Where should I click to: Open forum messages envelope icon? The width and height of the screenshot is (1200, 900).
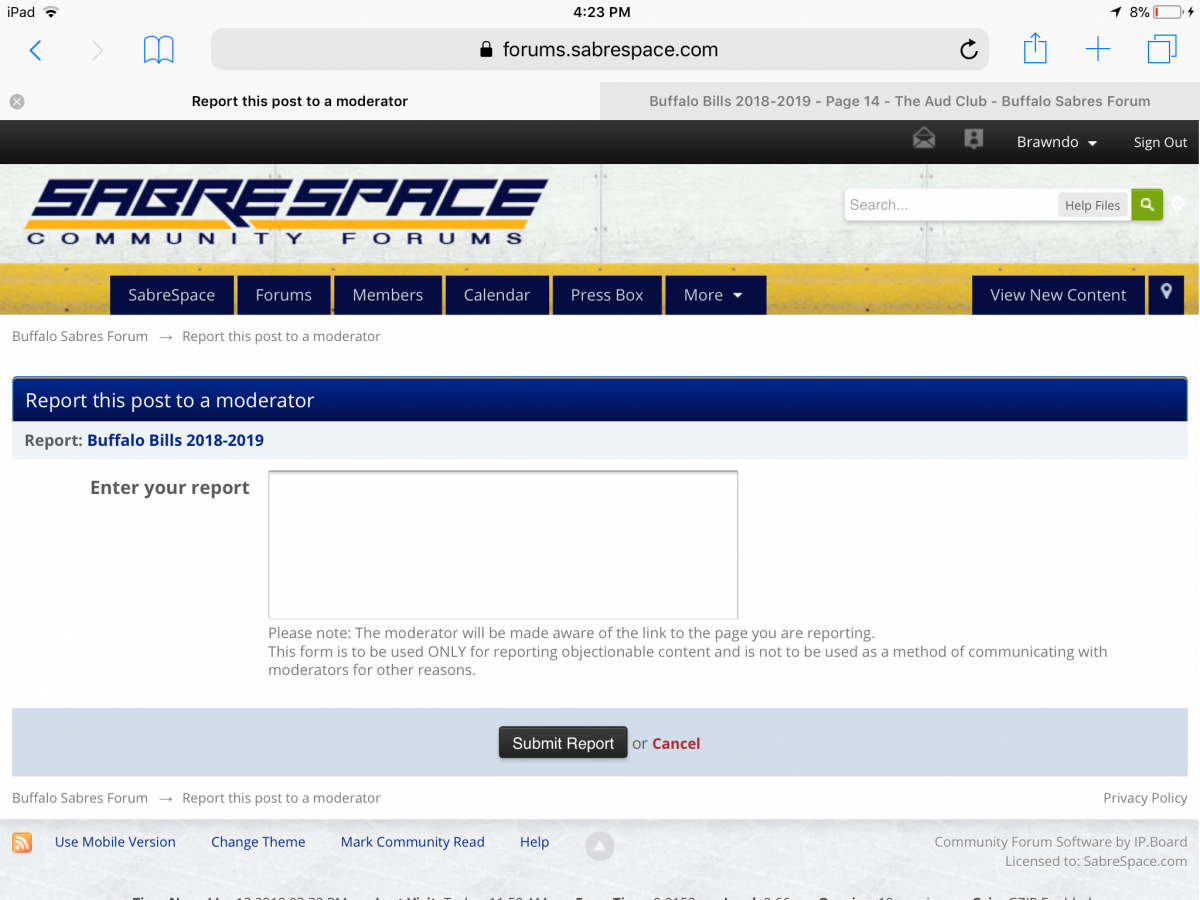click(924, 139)
